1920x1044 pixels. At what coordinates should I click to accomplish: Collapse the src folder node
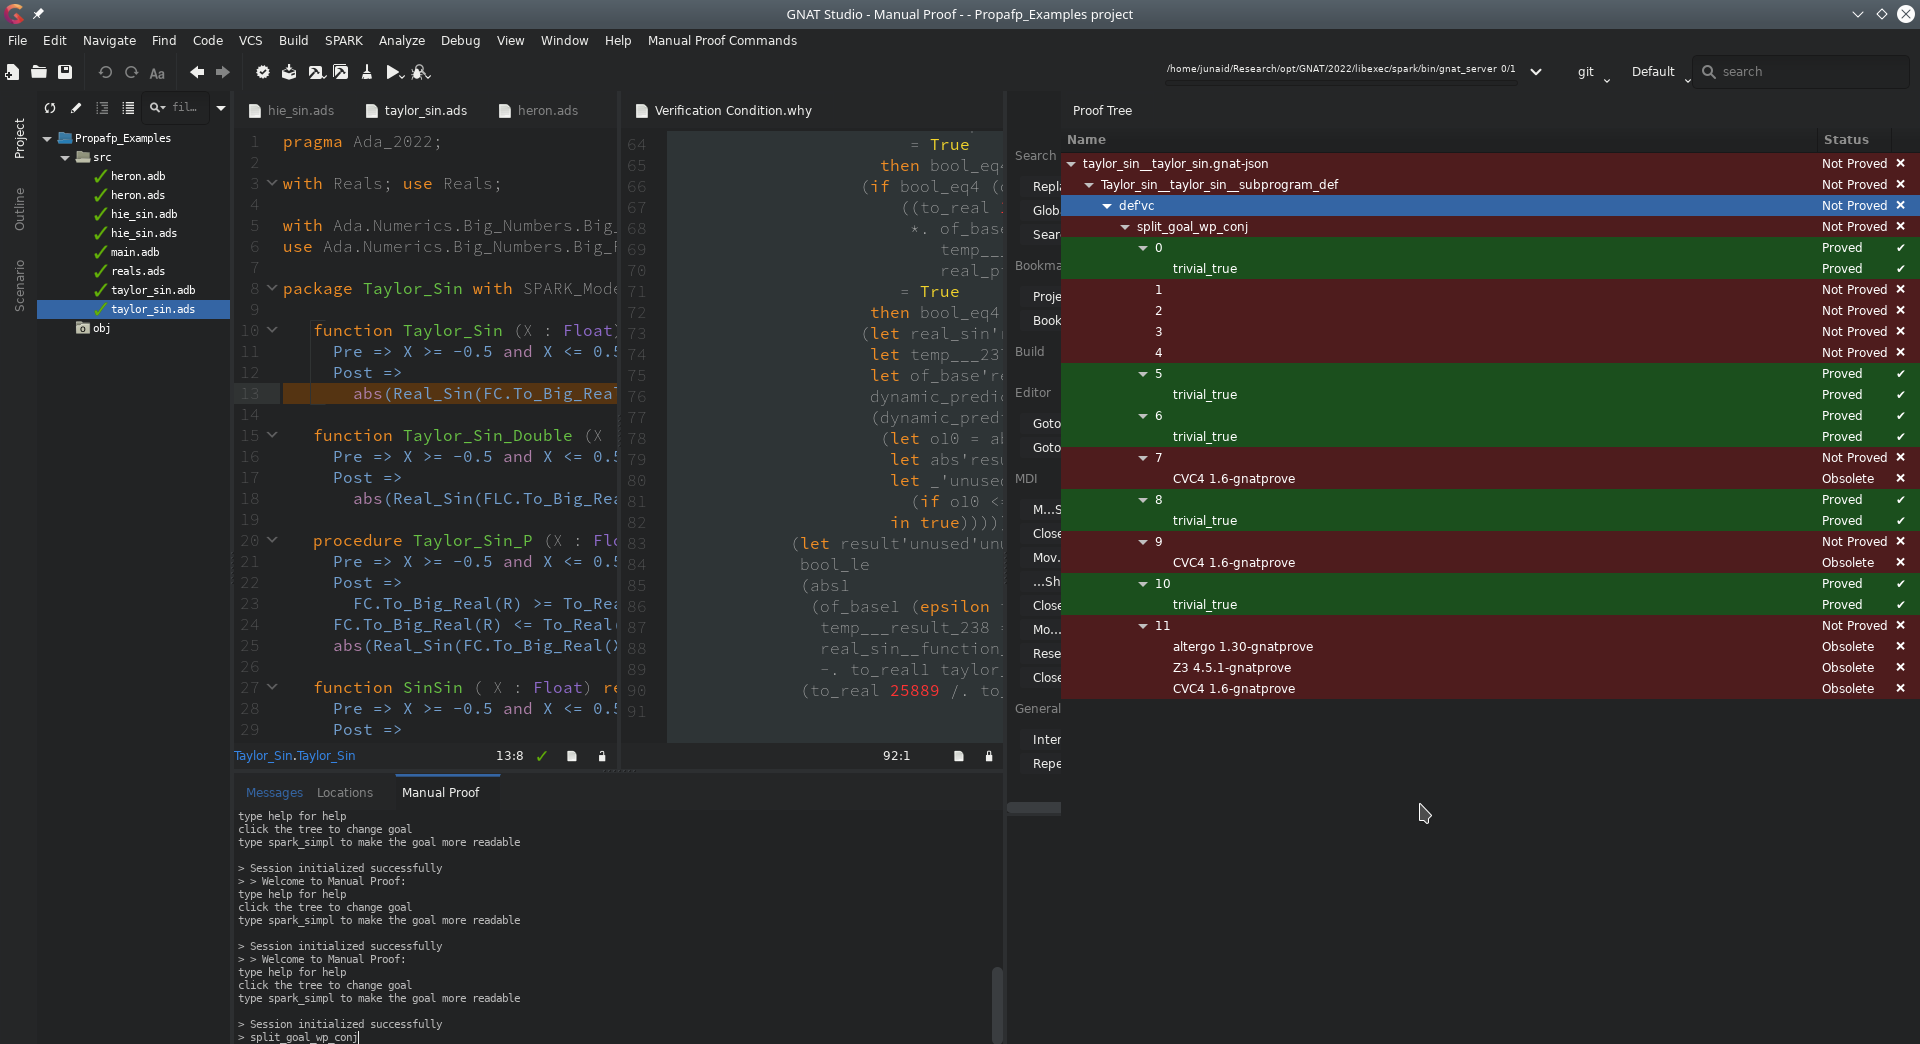coord(65,158)
